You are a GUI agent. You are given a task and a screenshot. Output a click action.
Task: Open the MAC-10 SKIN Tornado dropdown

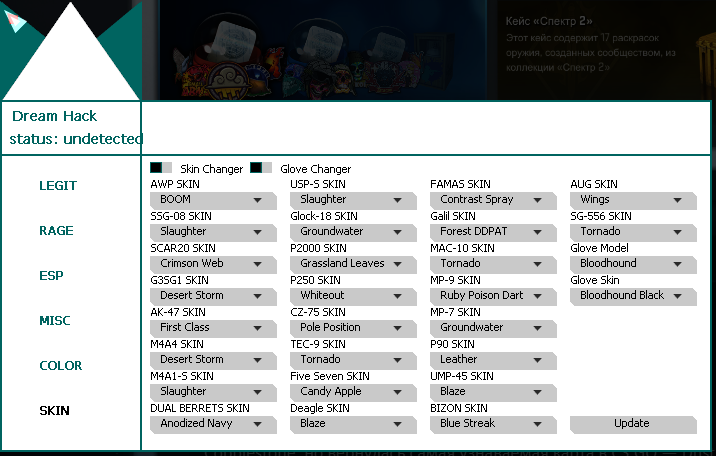click(493, 265)
